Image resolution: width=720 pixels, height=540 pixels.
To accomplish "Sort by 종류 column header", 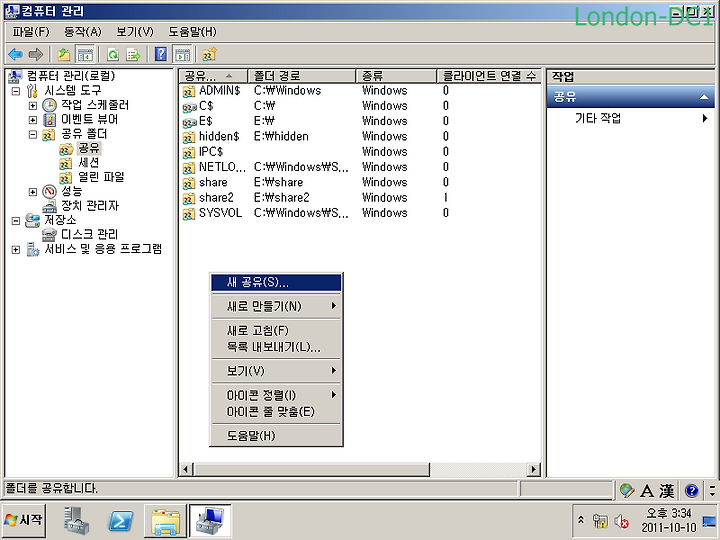I will (x=396, y=76).
